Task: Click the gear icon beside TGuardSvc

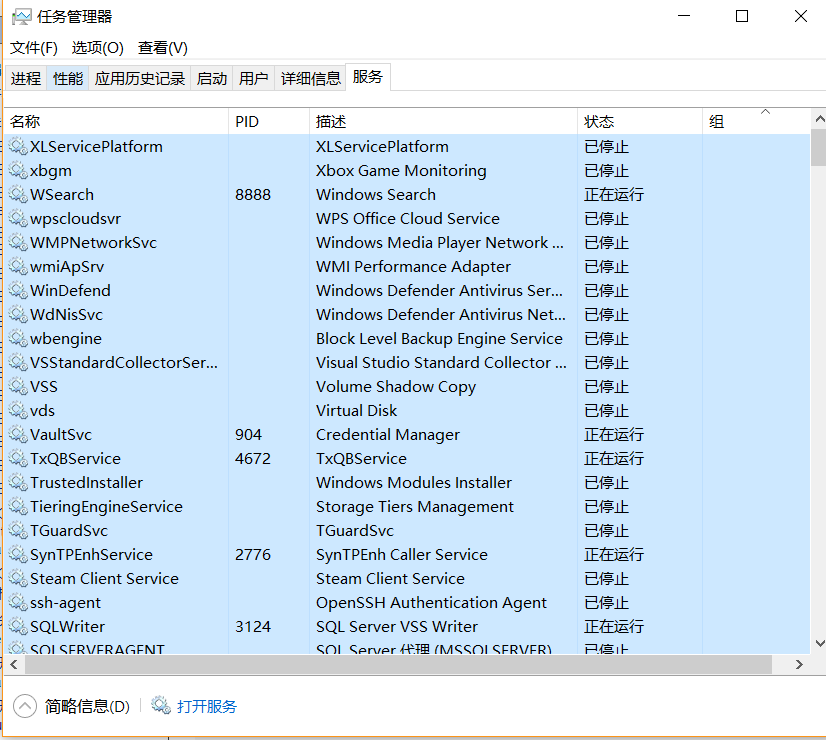Action: (18, 530)
